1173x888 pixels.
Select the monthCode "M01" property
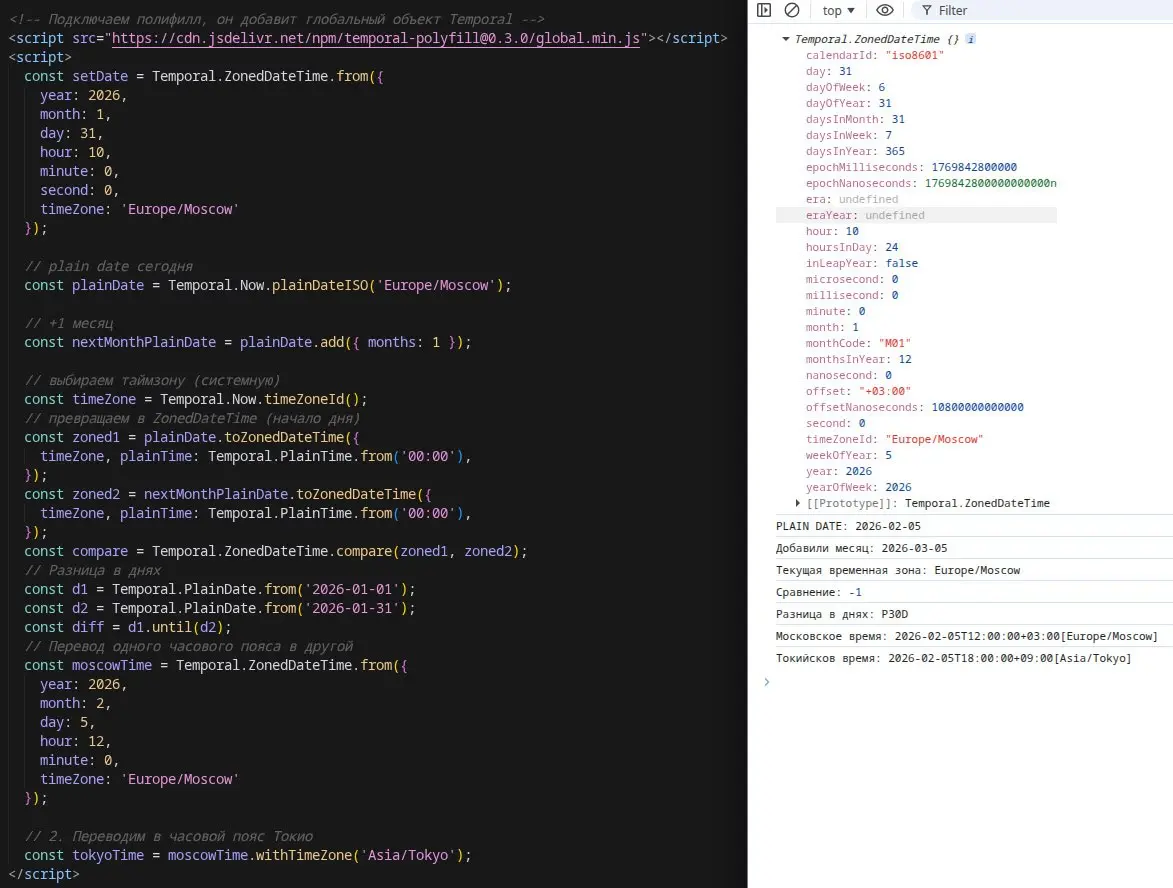(858, 343)
